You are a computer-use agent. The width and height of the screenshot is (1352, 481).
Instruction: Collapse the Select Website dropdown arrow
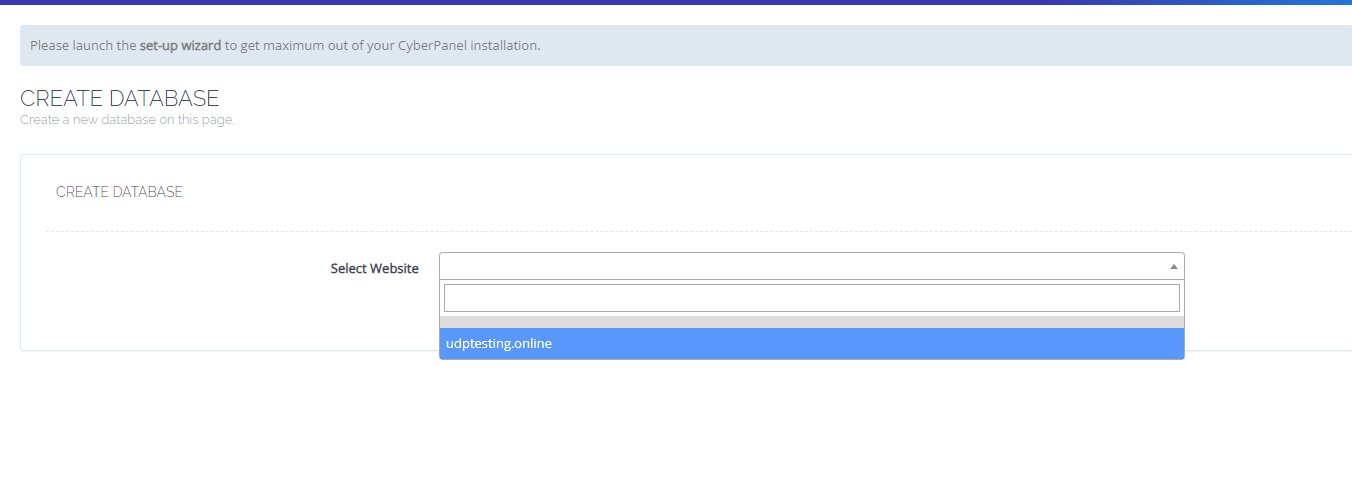point(1173,267)
